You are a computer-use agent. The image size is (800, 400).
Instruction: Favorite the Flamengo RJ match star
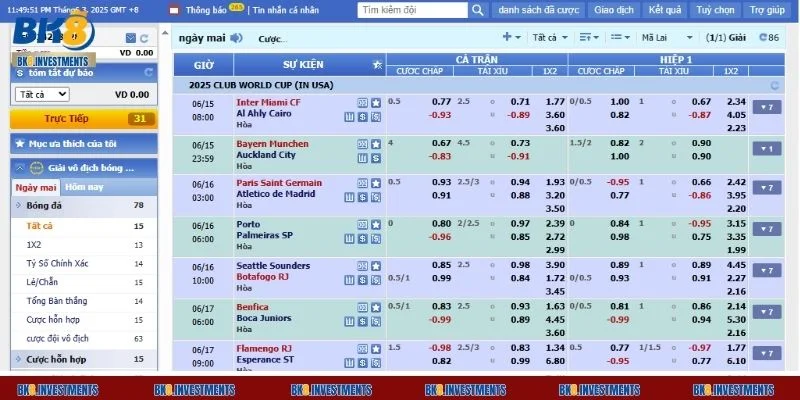(x=376, y=349)
